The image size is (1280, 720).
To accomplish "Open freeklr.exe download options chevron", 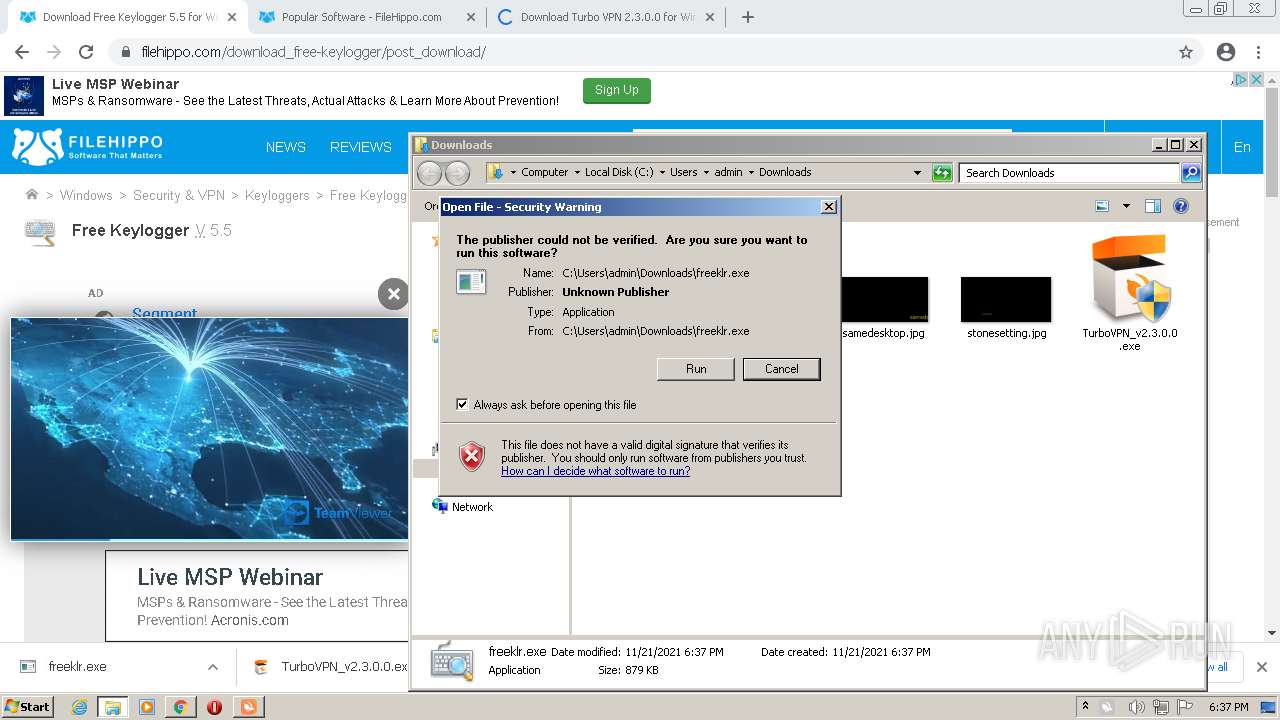I will click(x=212, y=667).
